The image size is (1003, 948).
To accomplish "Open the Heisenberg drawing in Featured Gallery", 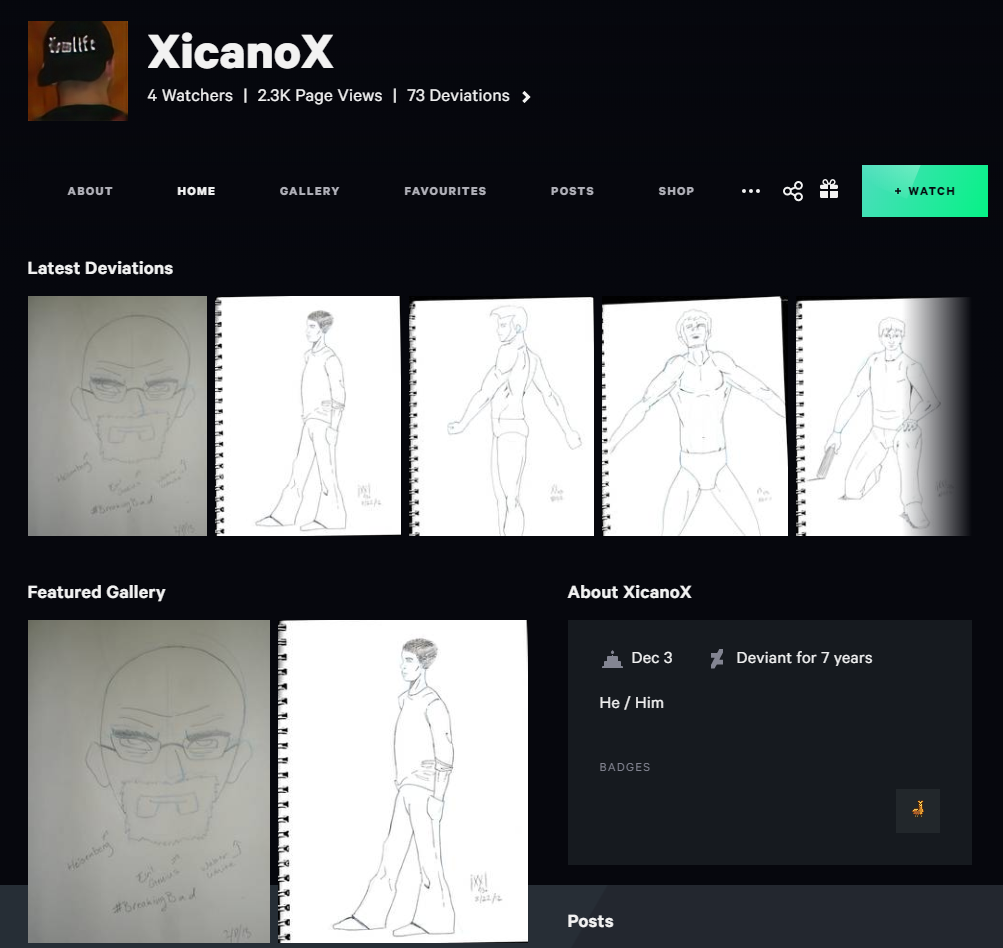I will [x=149, y=781].
